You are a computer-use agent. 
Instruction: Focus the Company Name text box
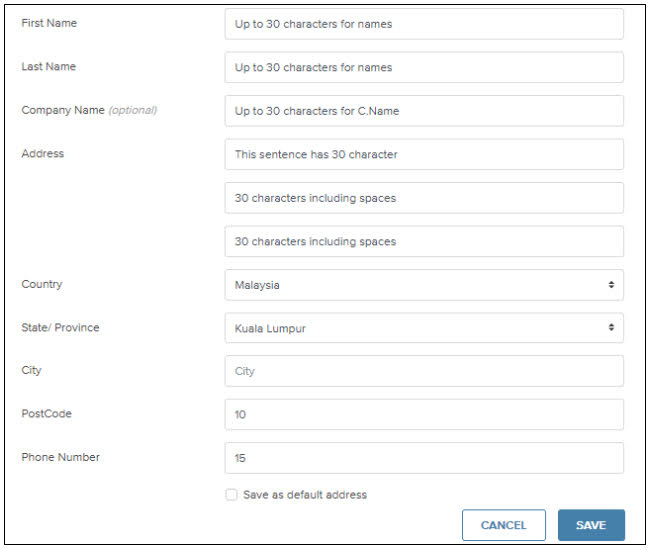pyautogui.click(x=424, y=111)
